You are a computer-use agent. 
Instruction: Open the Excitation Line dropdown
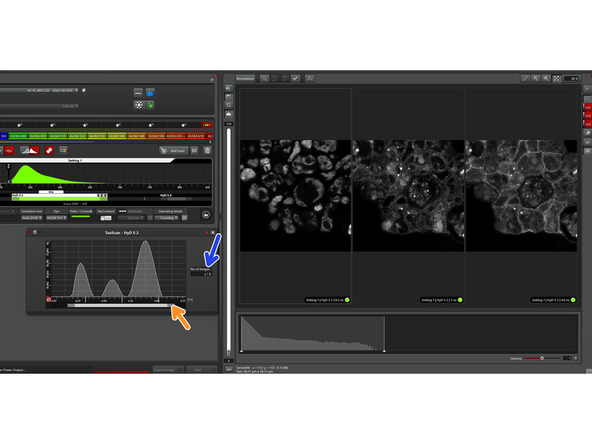pyautogui.click(x=31, y=218)
